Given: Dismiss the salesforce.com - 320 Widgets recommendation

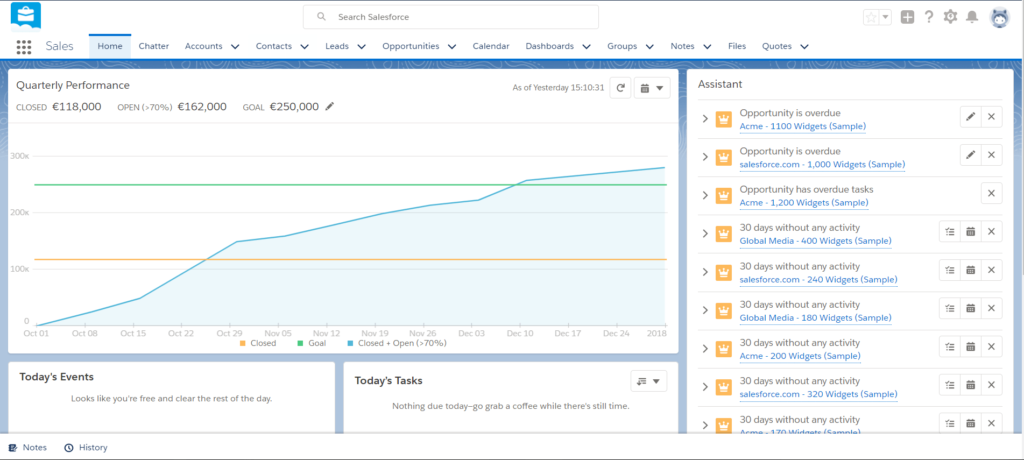Looking at the screenshot, I should tap(991, 385).
